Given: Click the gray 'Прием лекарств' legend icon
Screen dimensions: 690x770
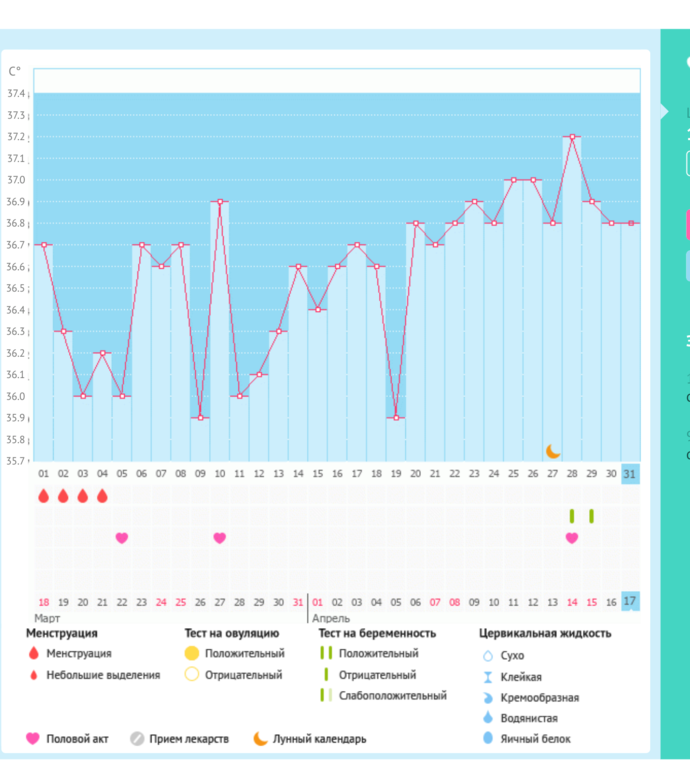Looking at the screenshot, I should (x=136, y=739).
